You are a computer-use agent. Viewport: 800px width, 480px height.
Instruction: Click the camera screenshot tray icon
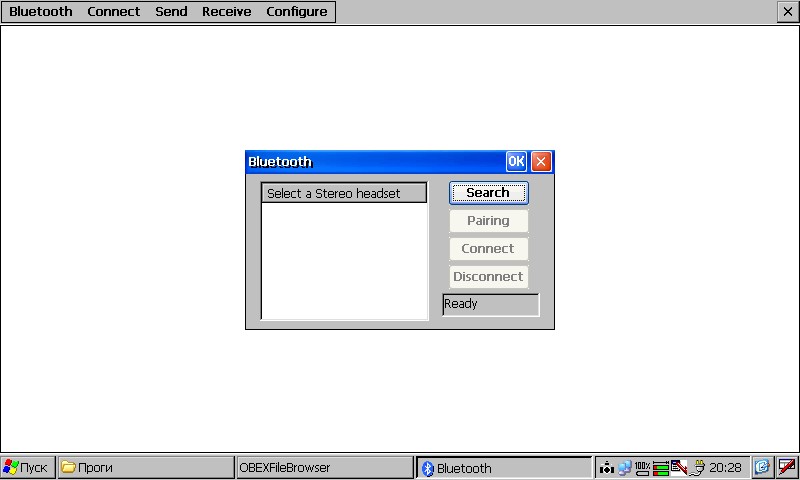click(607, 467)
